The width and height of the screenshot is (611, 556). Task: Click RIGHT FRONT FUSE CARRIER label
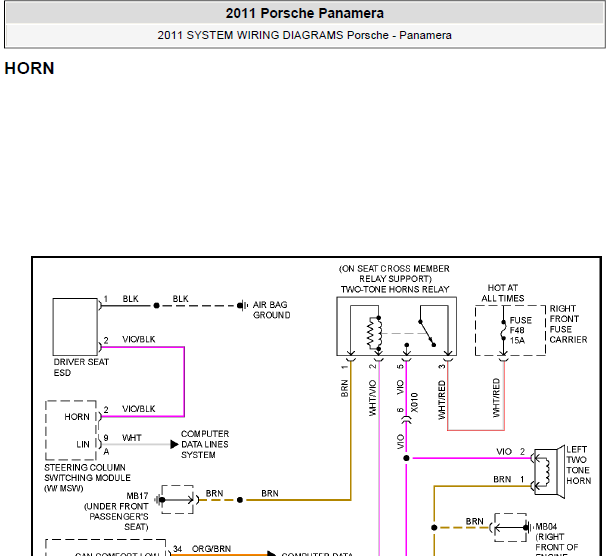pyautogui.click(x=568, y=324)
